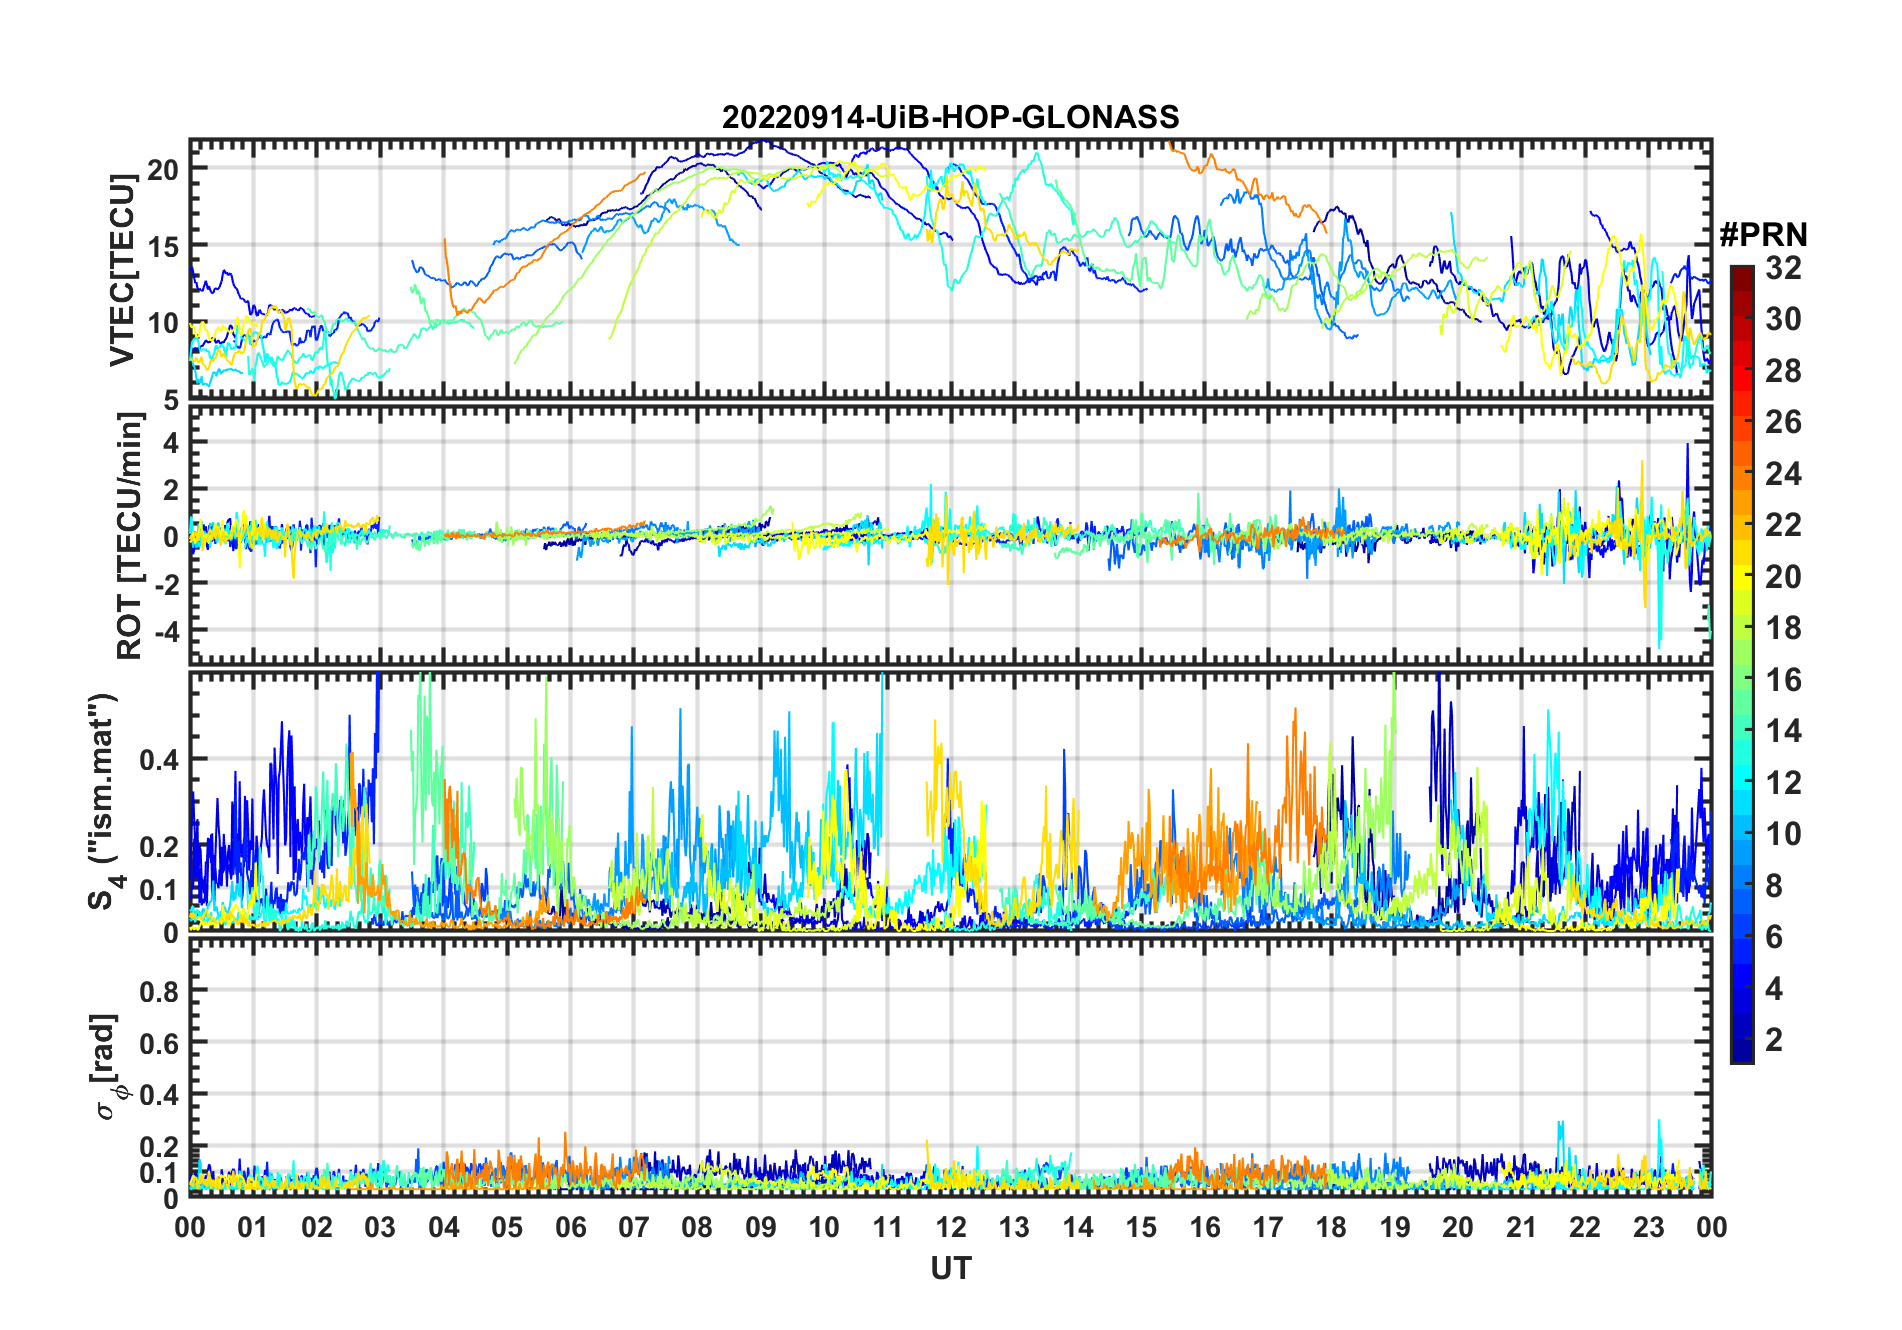Select the #PRN colorbar title
This screenshot has width=1902, height=1330.
point(1763,235)
